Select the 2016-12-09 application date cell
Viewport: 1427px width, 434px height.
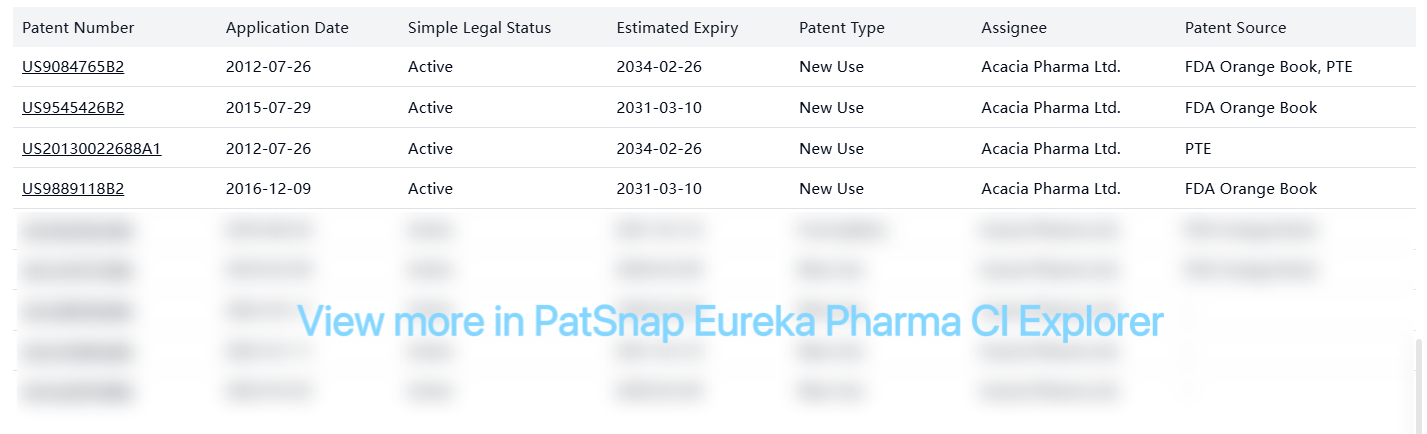tap(268, 189)
